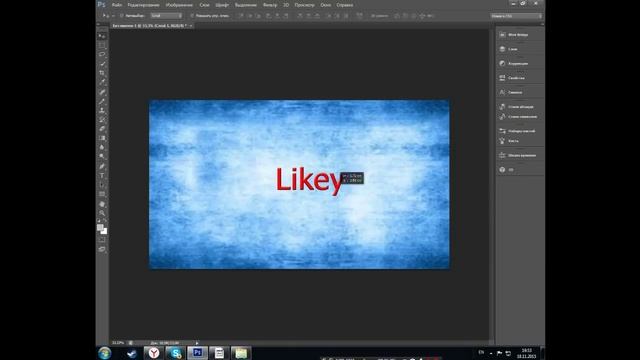The height and width of the screenshot is (360, 640).
Task: Toggle the Auto-Select (Автовыбор) checkbox
Action: point(122,16)
